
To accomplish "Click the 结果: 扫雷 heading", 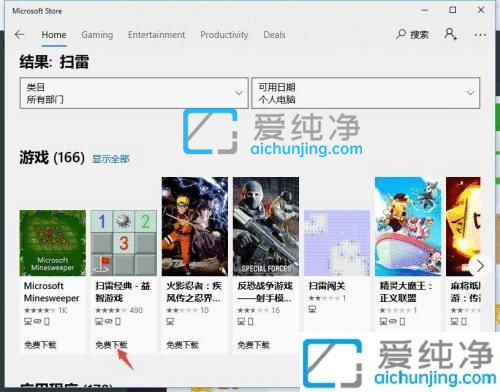I will pyautogui.click(x=54, y=62).
